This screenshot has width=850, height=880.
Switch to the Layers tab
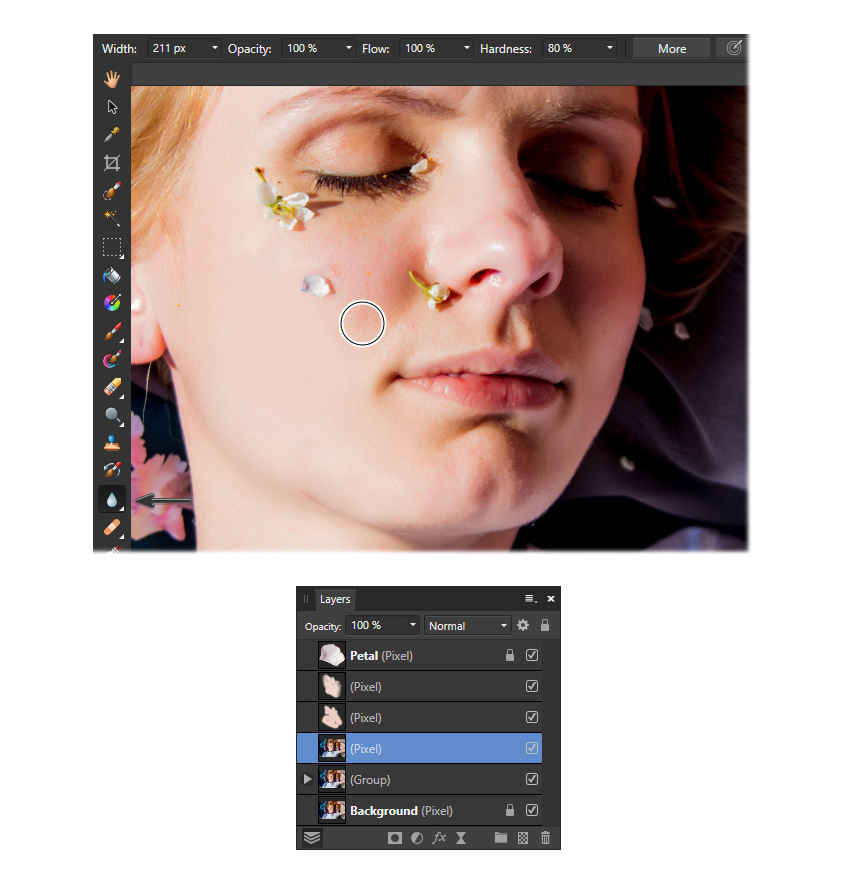(x=335, y=599)
